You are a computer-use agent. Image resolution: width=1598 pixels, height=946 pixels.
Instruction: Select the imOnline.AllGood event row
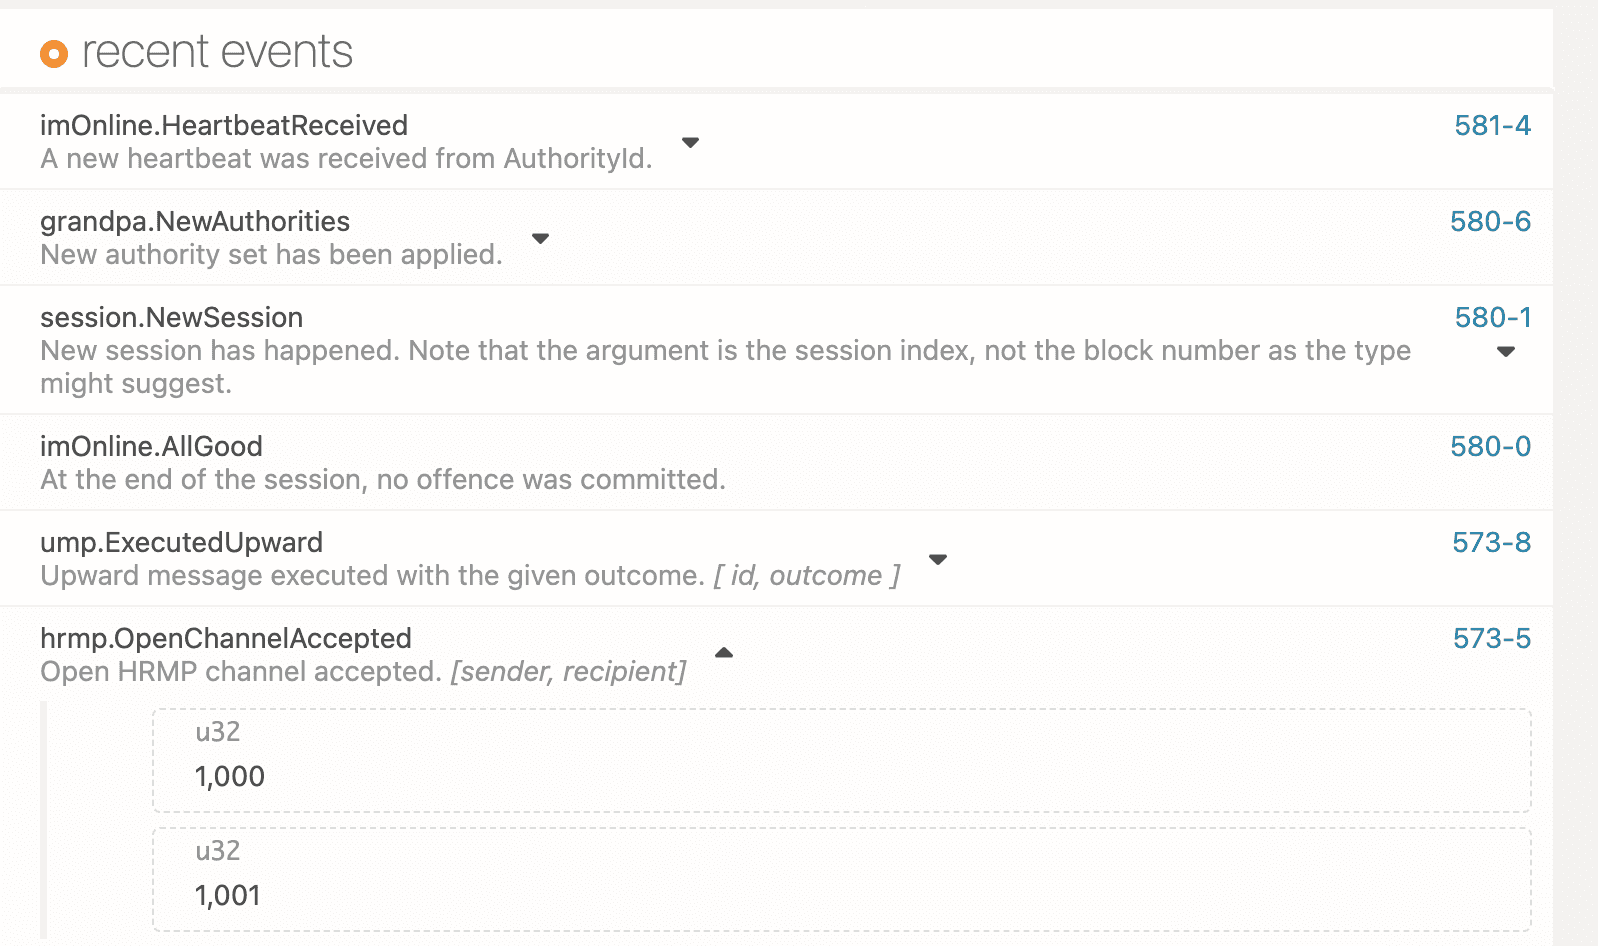151,446
